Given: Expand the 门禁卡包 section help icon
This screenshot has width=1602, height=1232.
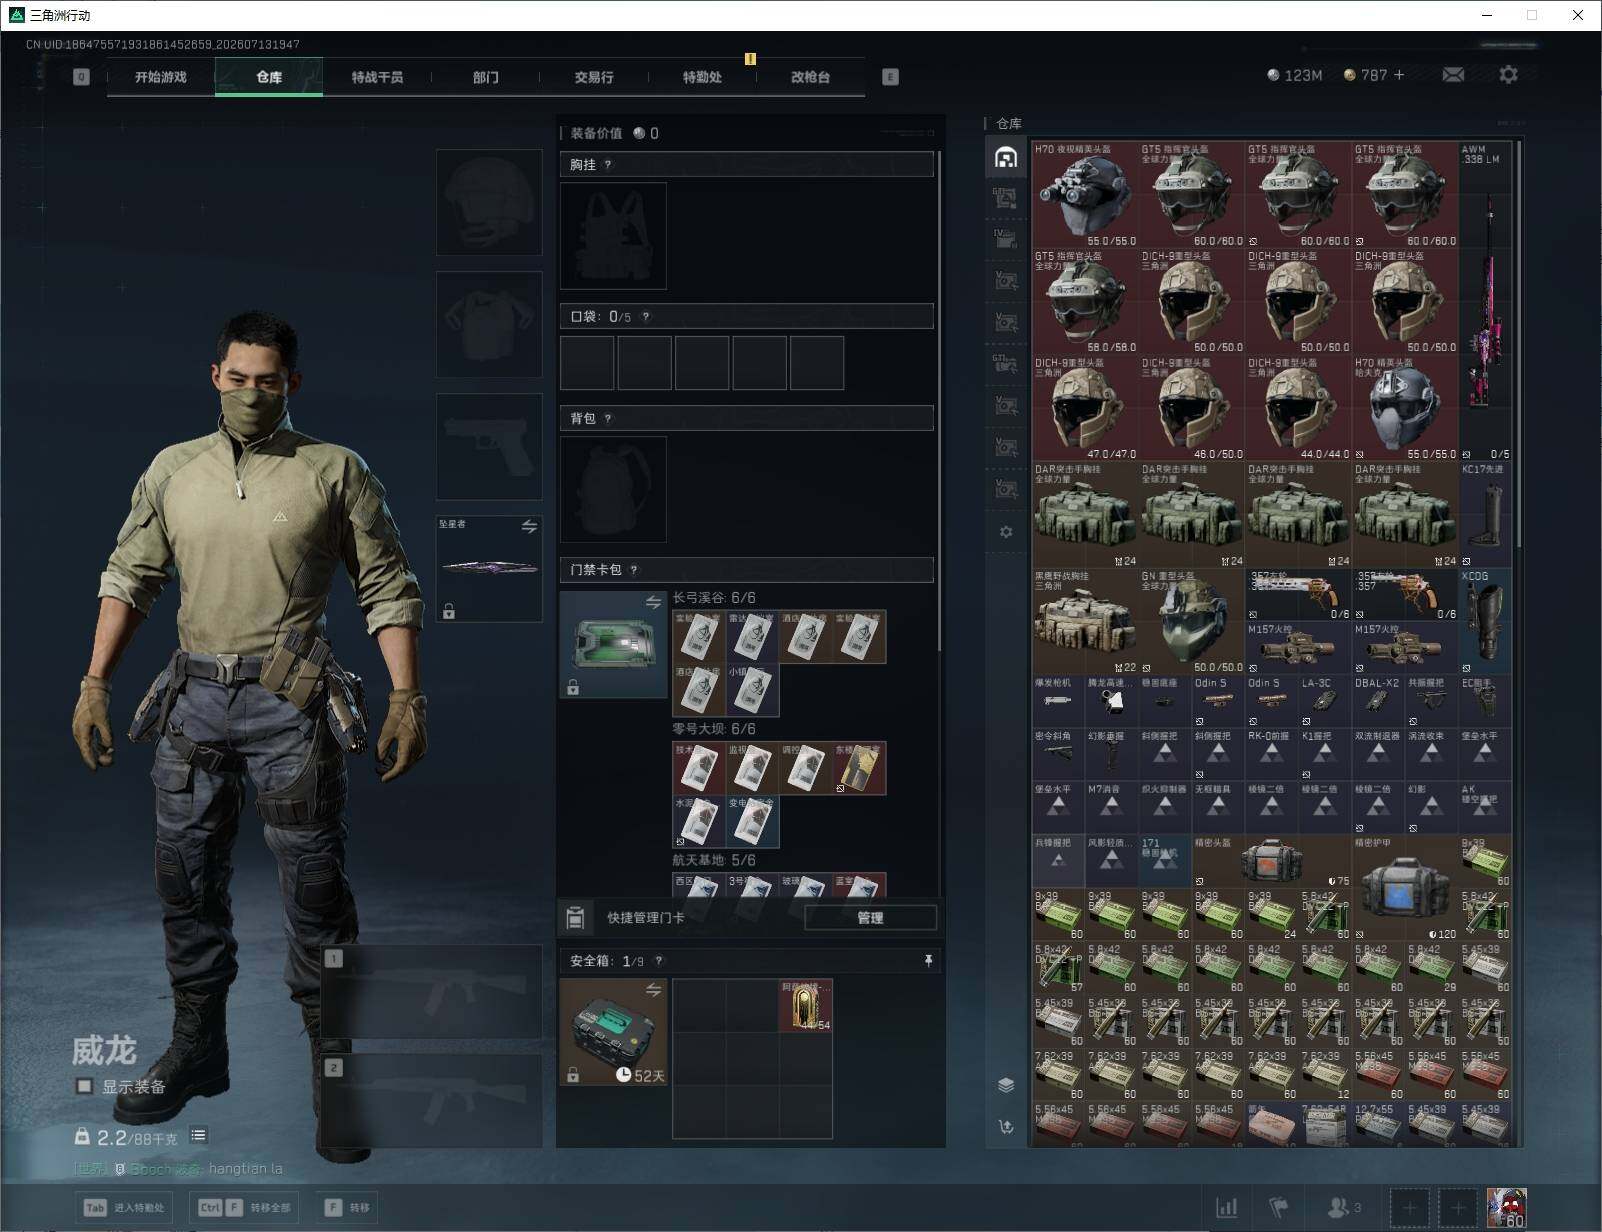Looking at the screenshot, I should (634, 570).
